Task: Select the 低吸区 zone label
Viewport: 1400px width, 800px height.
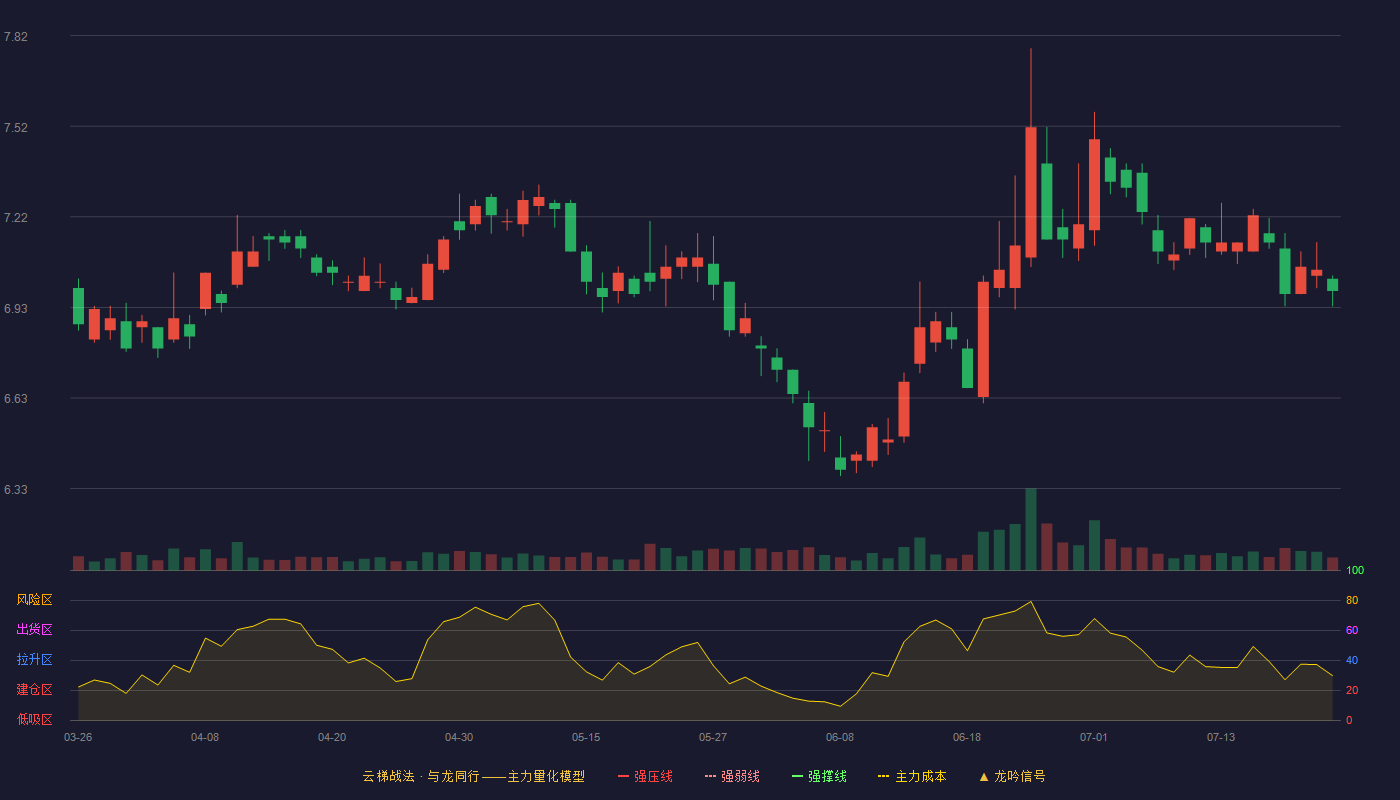Action: tap(35, 719)
